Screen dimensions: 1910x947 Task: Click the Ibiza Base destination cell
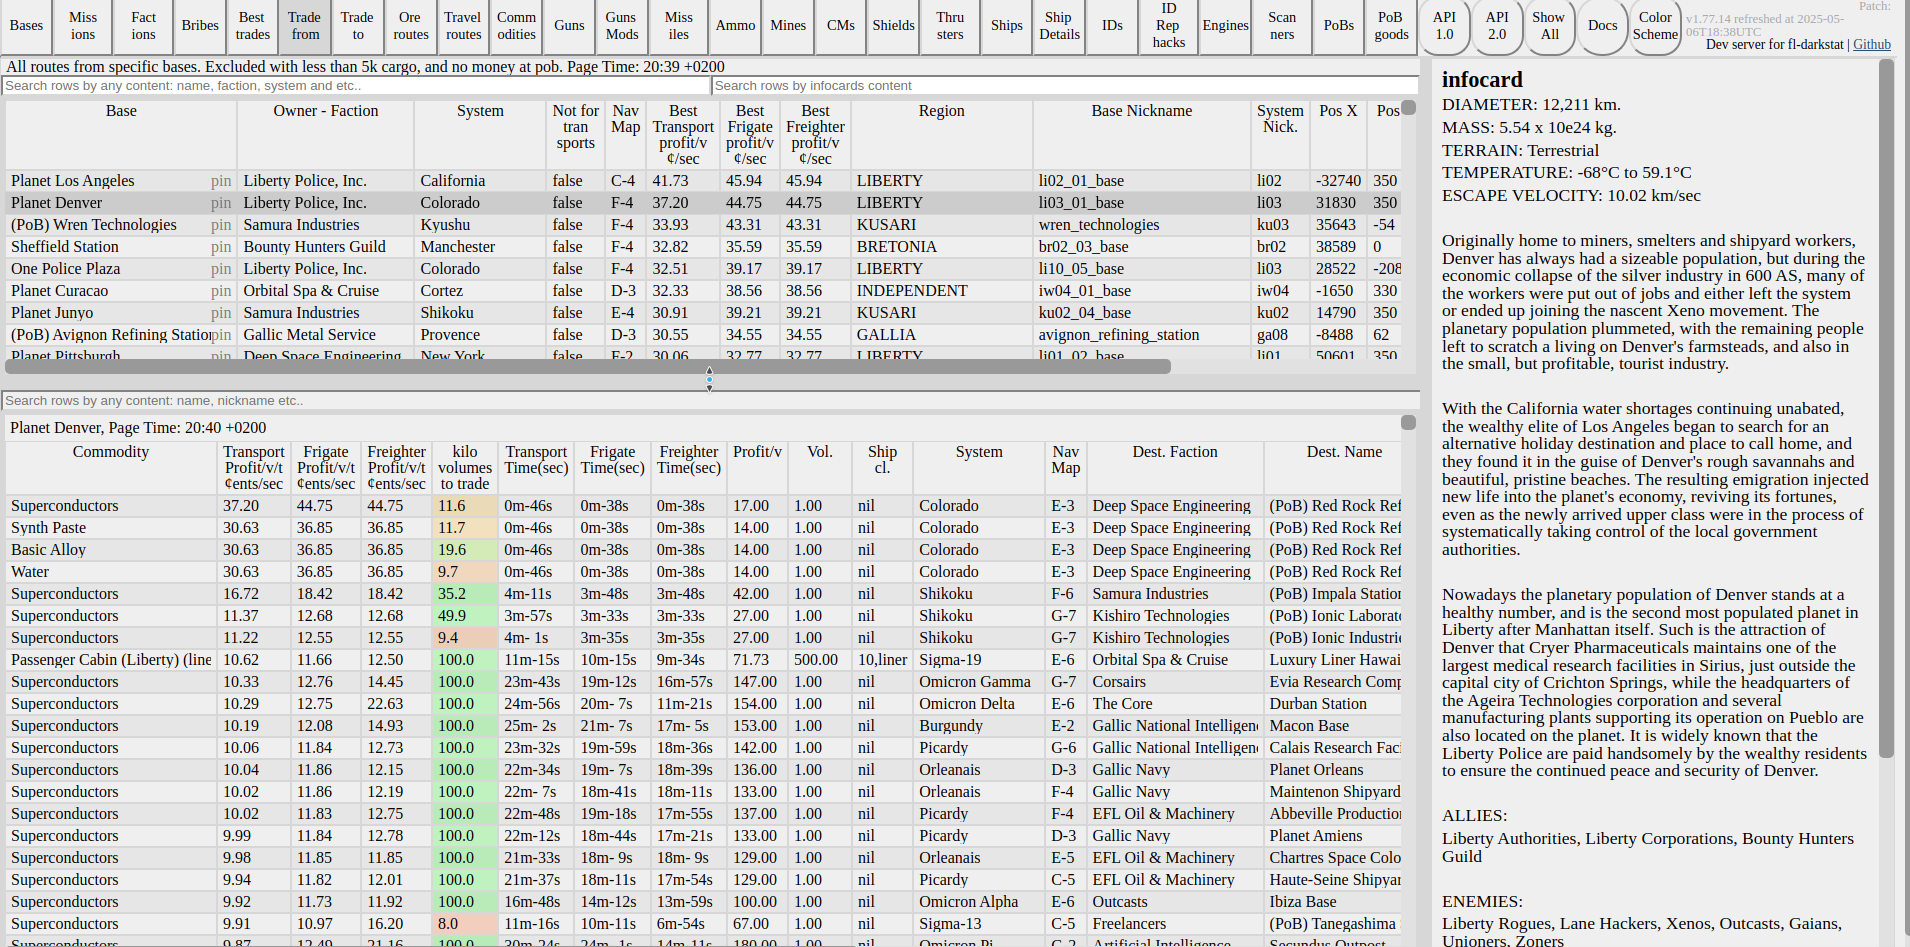(x=1333, y=902)
